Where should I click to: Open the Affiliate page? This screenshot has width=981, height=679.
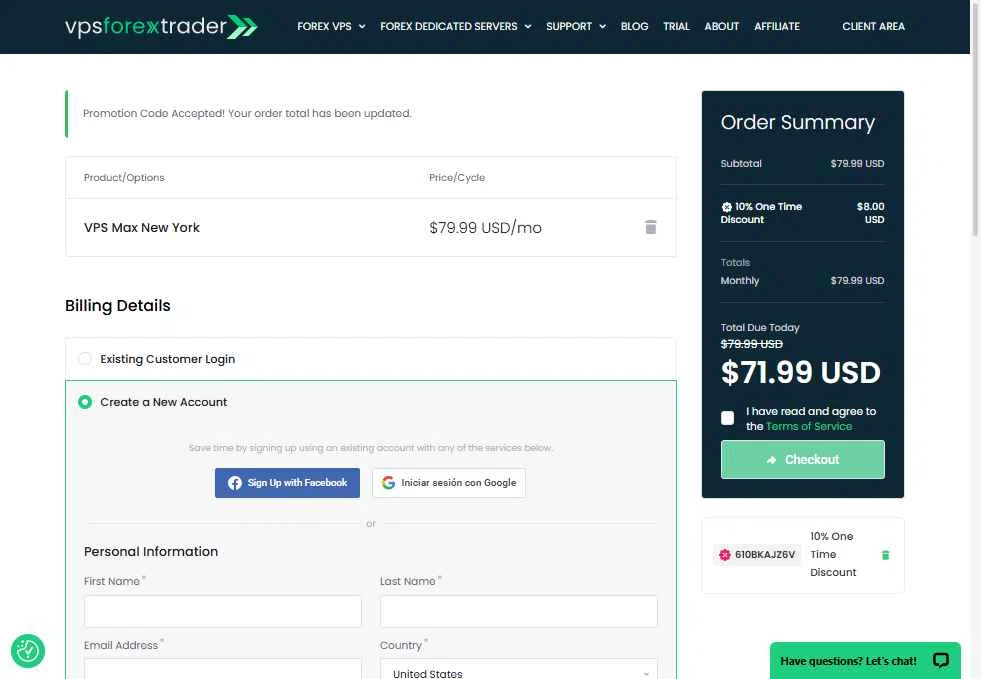click(776, 26)
